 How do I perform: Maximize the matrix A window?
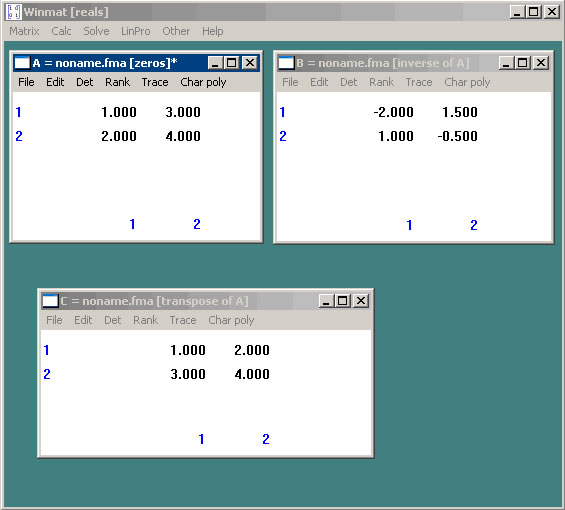(231, 63)
